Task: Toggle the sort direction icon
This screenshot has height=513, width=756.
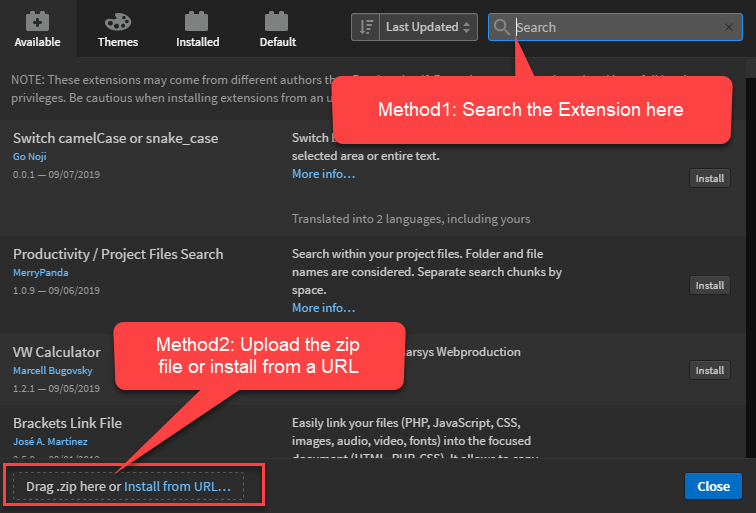Action: [x=366, y=27]
